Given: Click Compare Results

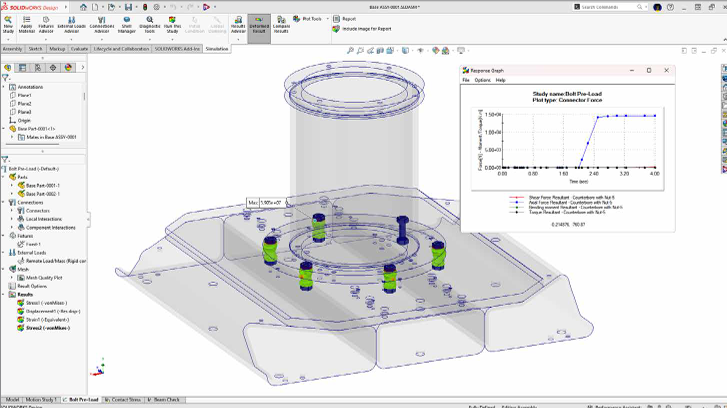Looking at the screenshot, I should click(281, 24).
